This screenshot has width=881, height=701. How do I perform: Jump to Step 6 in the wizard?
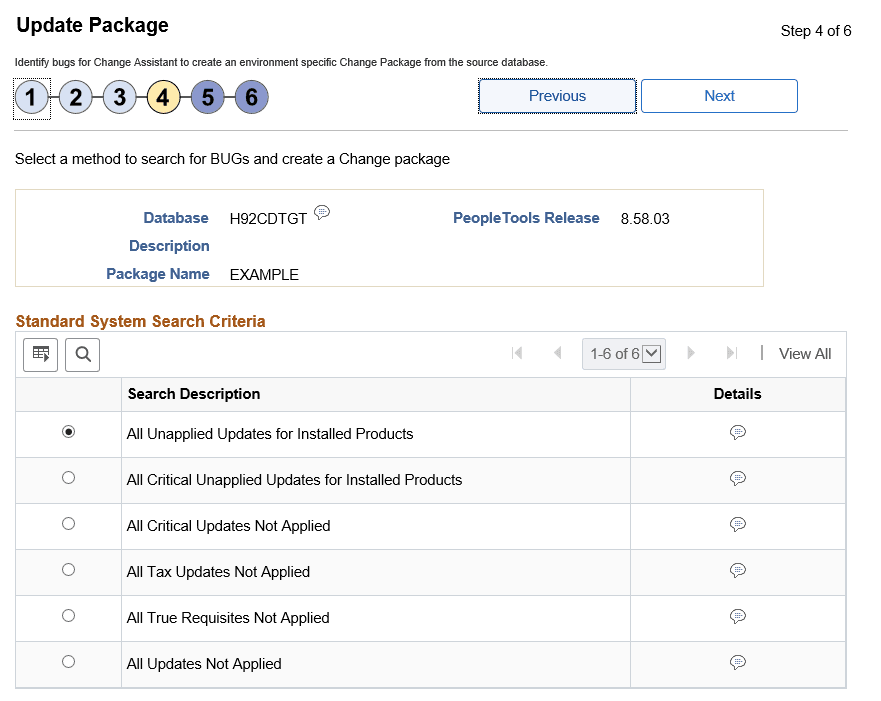251,97
